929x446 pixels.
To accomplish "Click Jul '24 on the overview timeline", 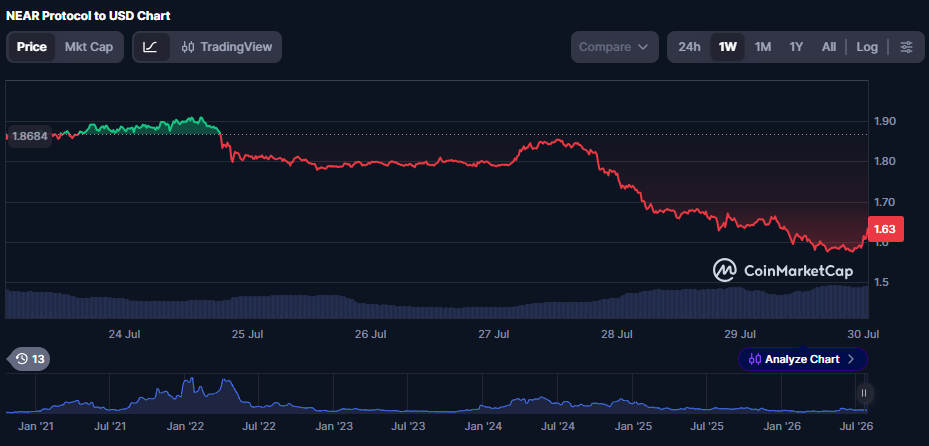I will 558,425.
